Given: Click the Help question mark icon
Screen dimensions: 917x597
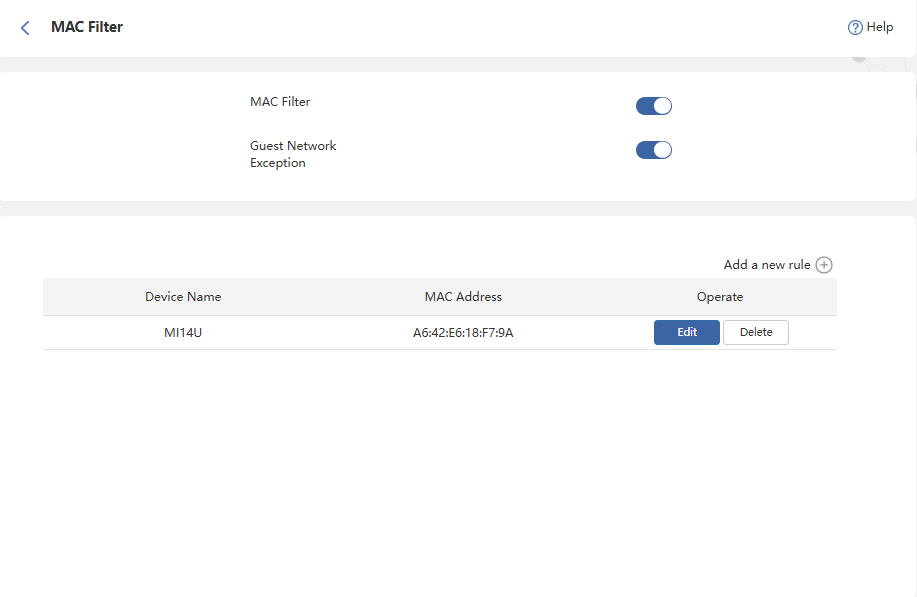Looking at the screenshot, I should 855,28.
